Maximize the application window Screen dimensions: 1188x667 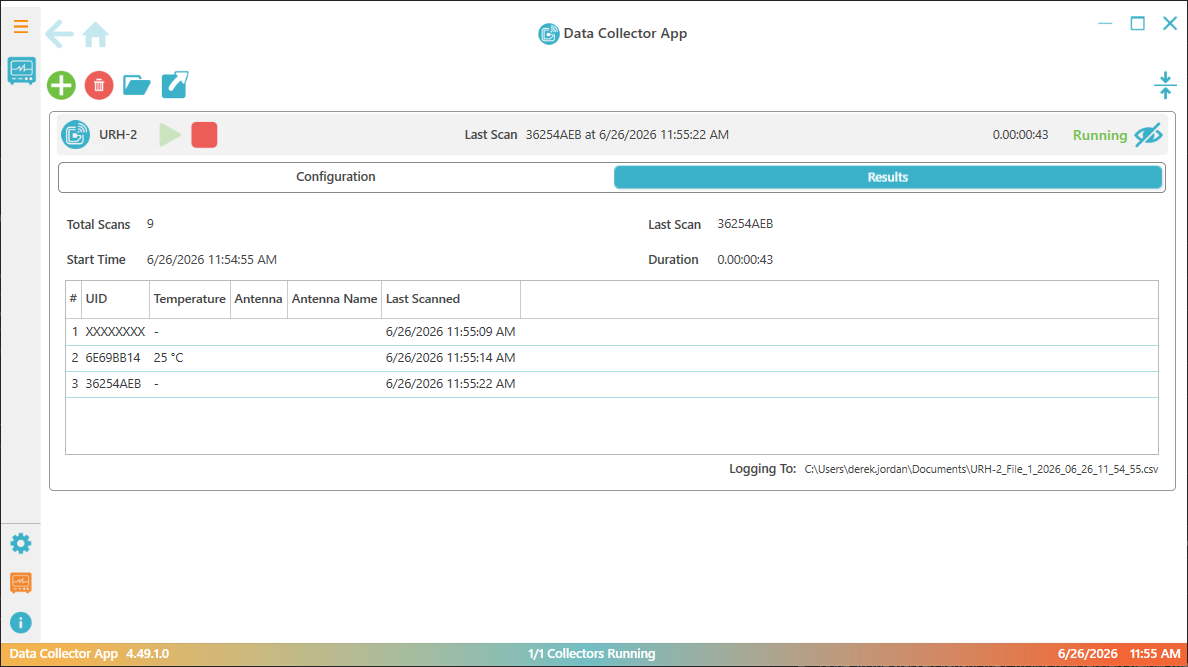1137,23
